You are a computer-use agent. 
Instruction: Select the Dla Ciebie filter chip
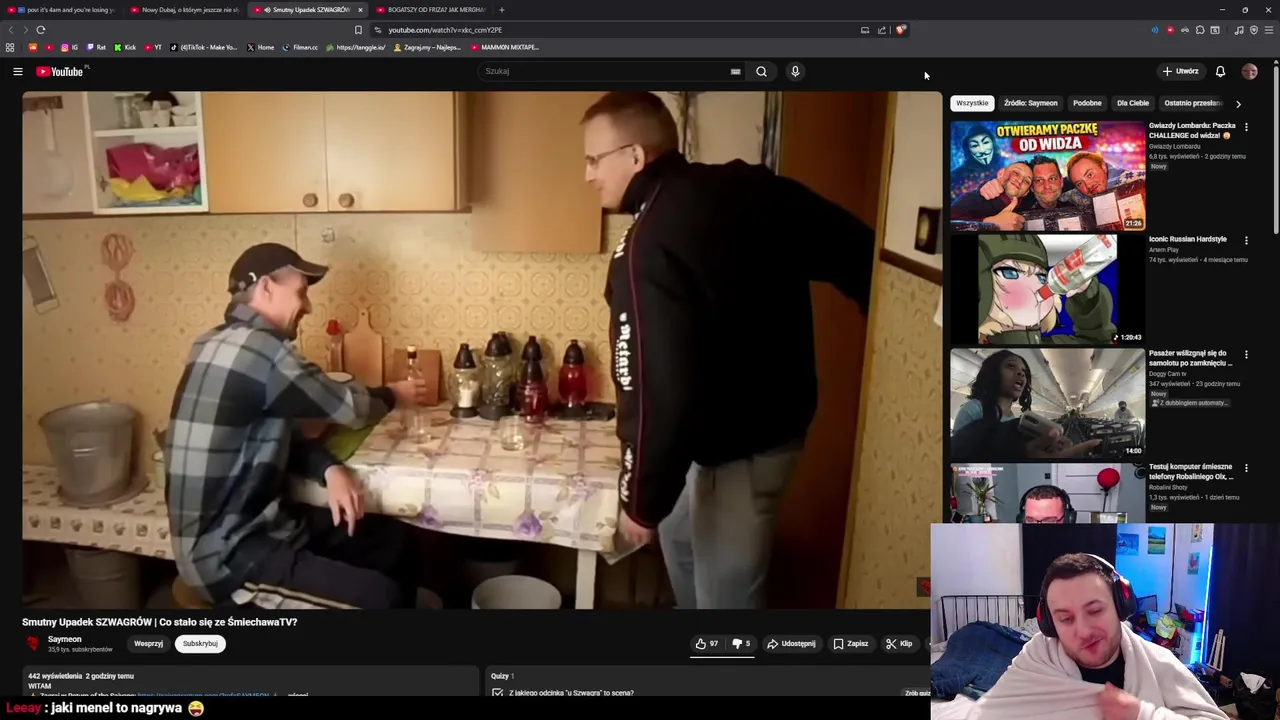[1133, 103]
